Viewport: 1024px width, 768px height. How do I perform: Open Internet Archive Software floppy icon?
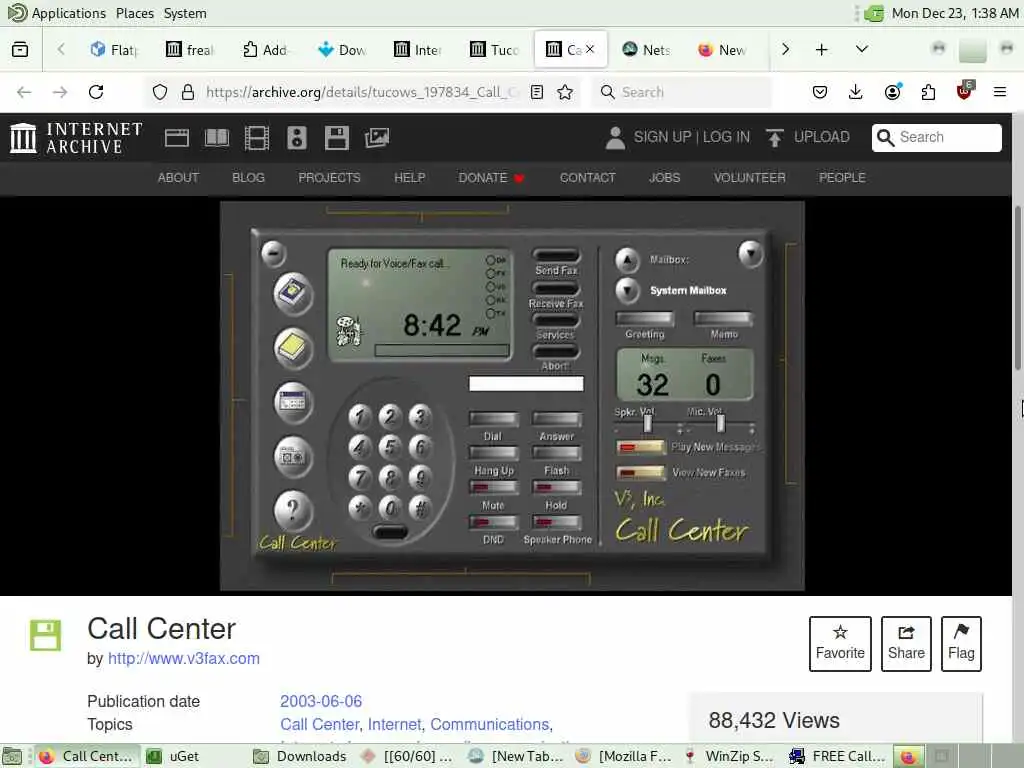pyautogui.click(x=336, y=138)
